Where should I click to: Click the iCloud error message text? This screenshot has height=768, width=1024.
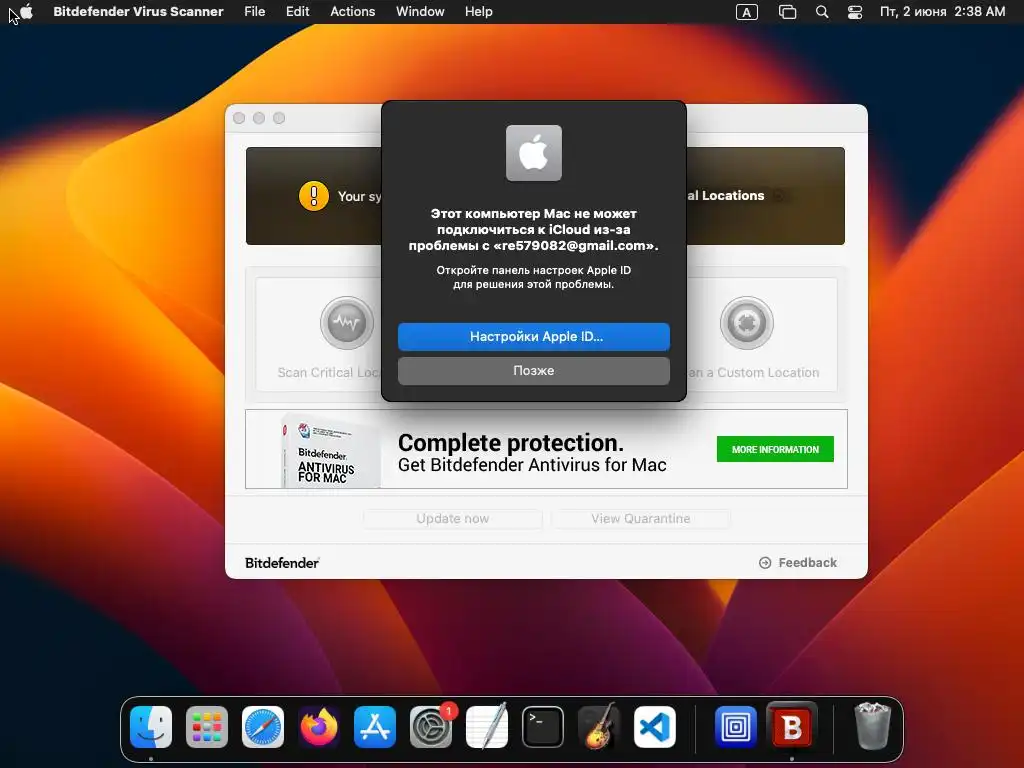tap(534, 229)
